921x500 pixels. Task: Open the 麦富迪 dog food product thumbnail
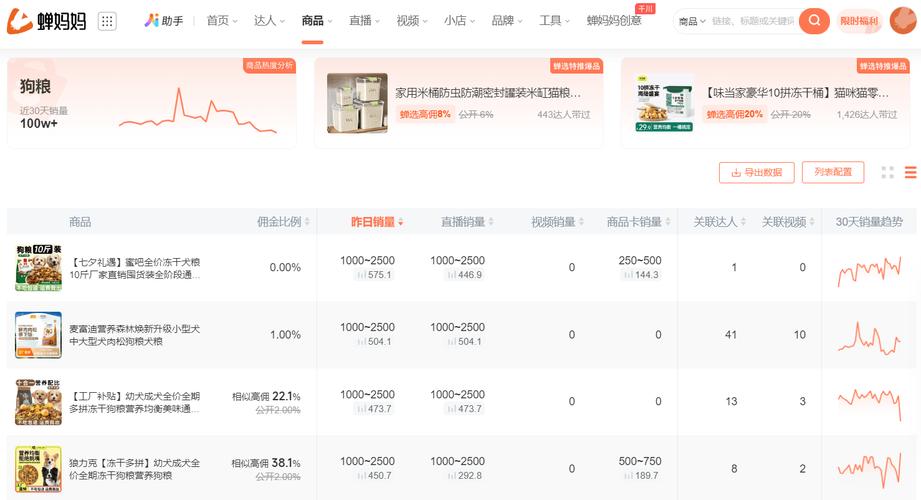point(38,335)
